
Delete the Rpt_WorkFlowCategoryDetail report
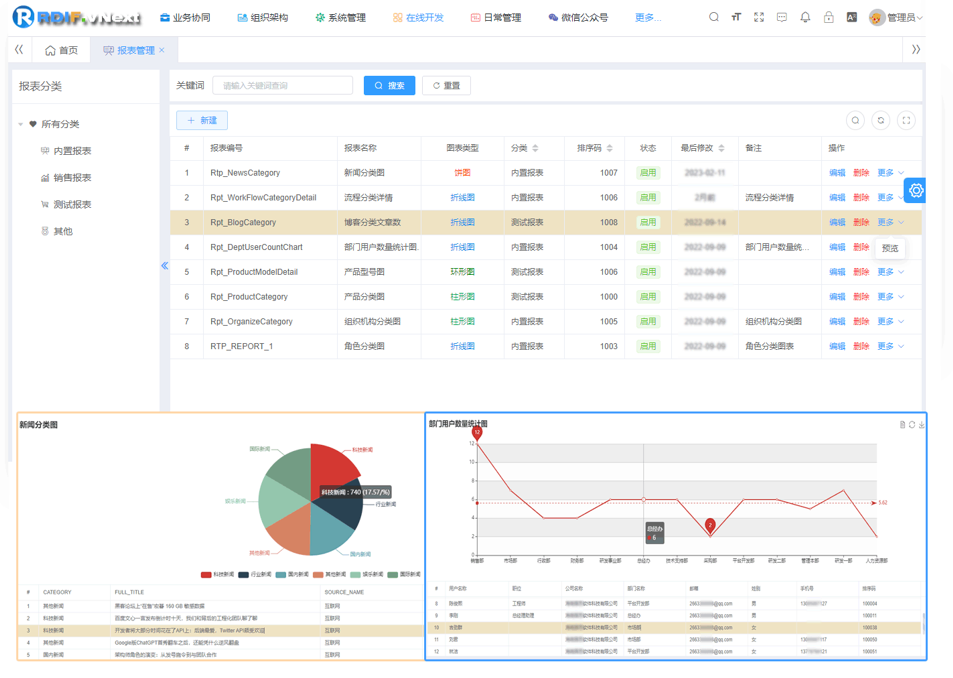[861, 197]
